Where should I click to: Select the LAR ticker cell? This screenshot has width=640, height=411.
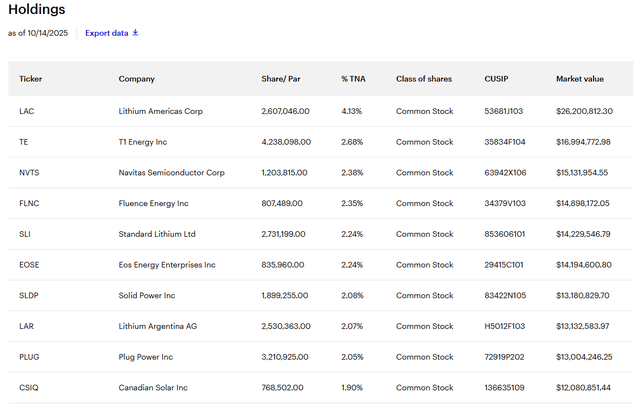pyautogui.click(x=27, y=326)
